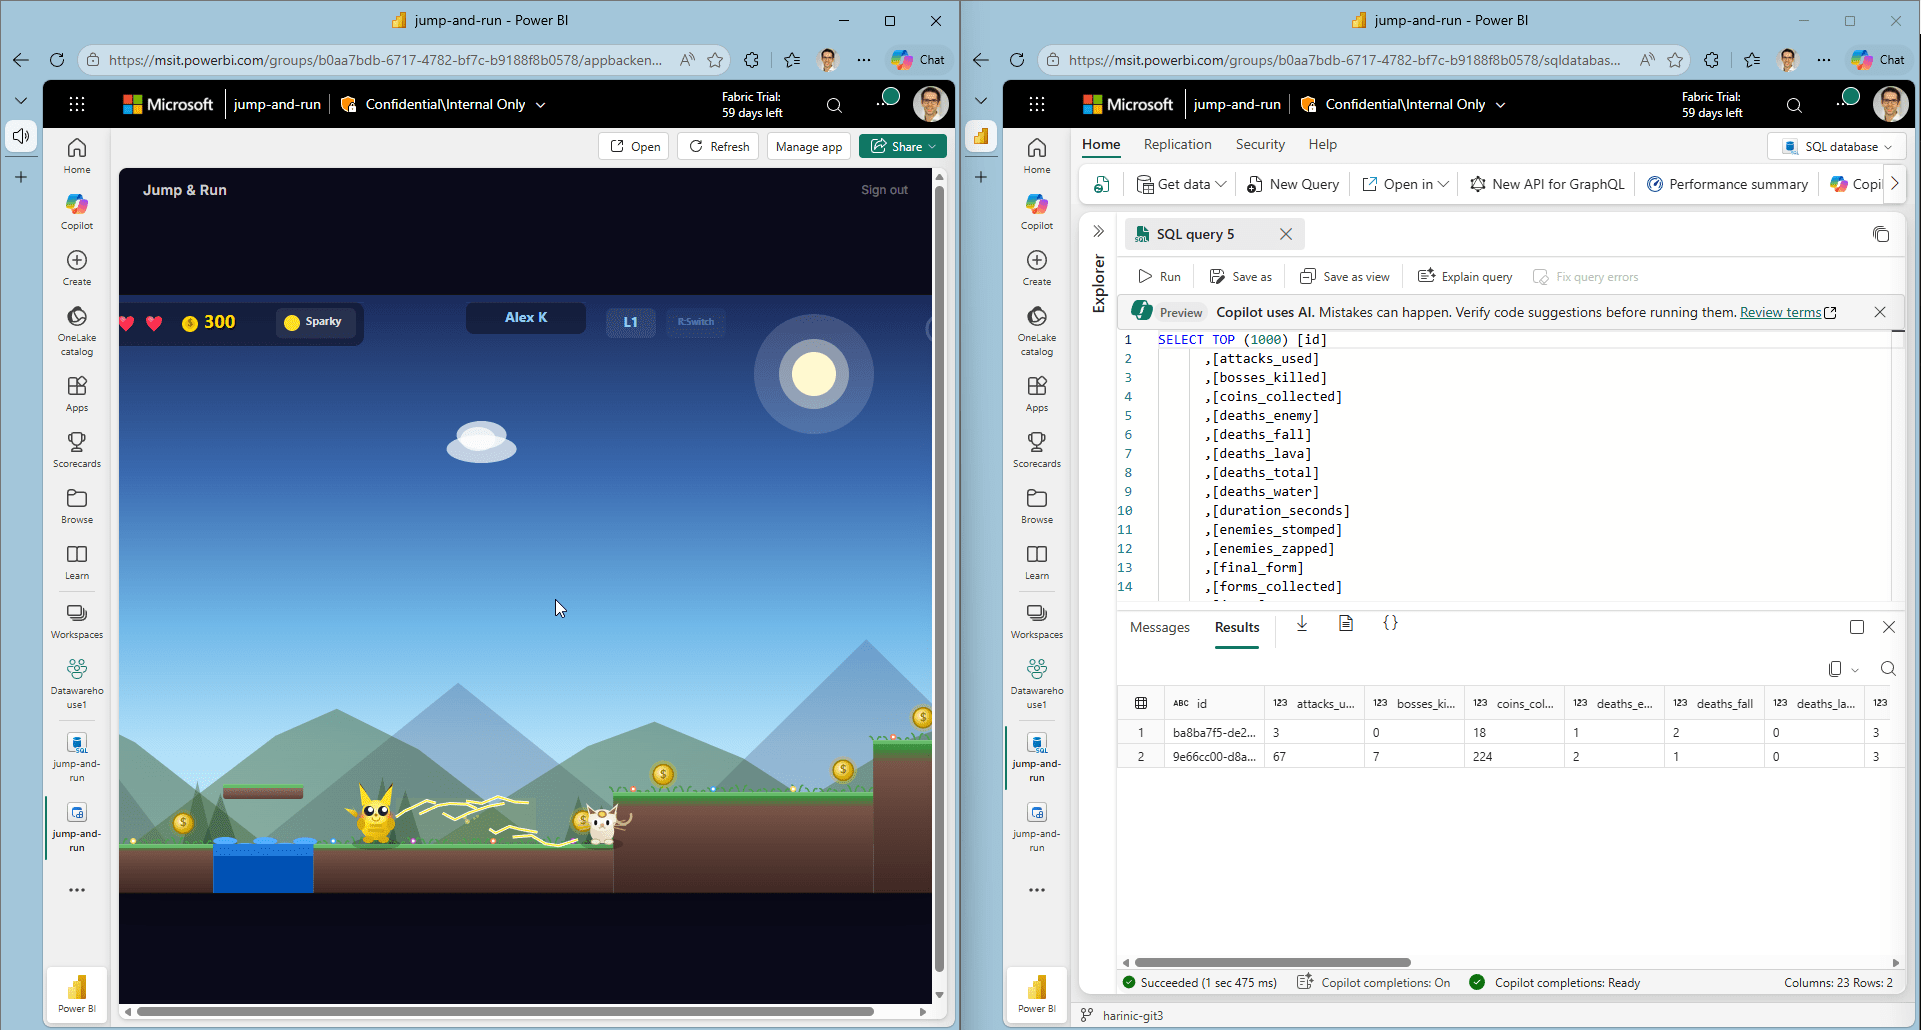1921x1030 pixels.
Task: Click Performance summary
Action: tap(1727, 184)
